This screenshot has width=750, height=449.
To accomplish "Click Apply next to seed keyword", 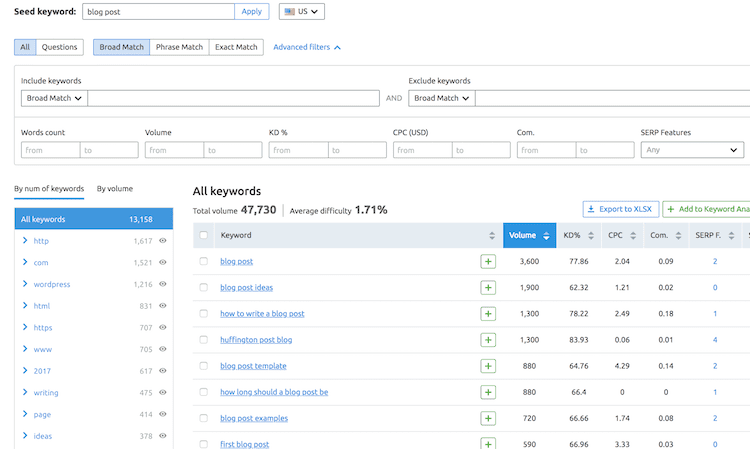I will tap(252, 11).
